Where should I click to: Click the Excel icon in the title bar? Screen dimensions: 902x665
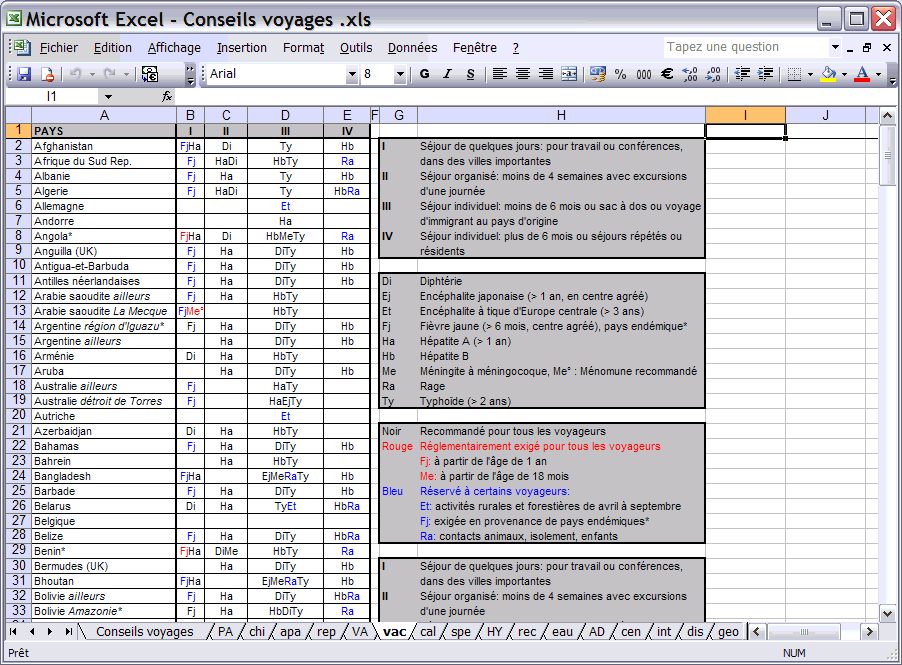tap(14, 19)
